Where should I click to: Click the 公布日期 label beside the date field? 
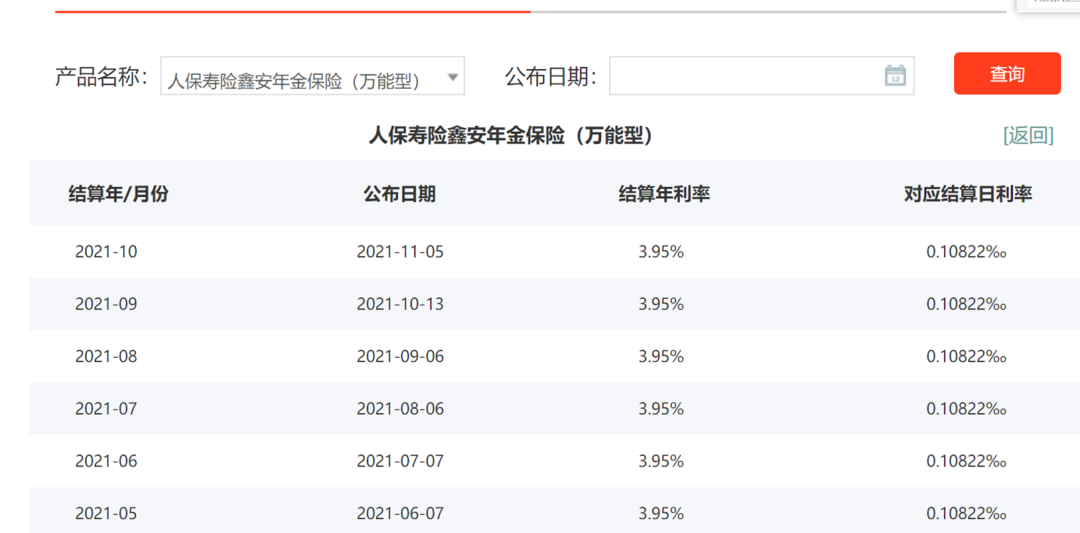point(551,76)
